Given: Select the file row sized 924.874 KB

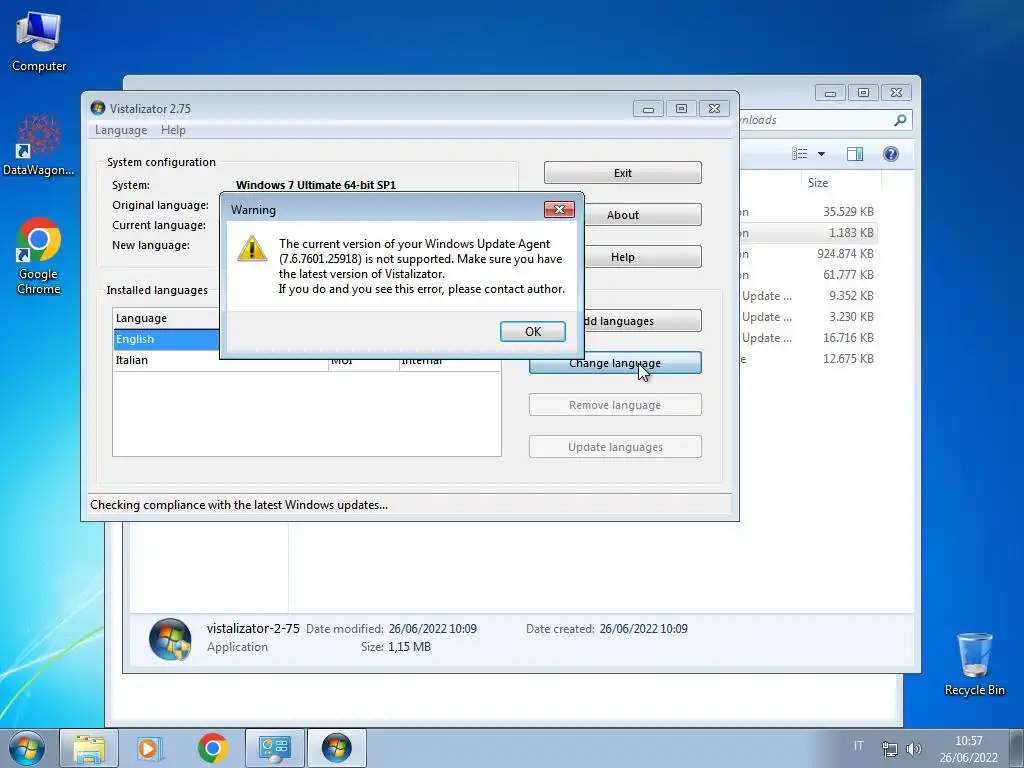Looking at the screenshot, I should point(807,253).
